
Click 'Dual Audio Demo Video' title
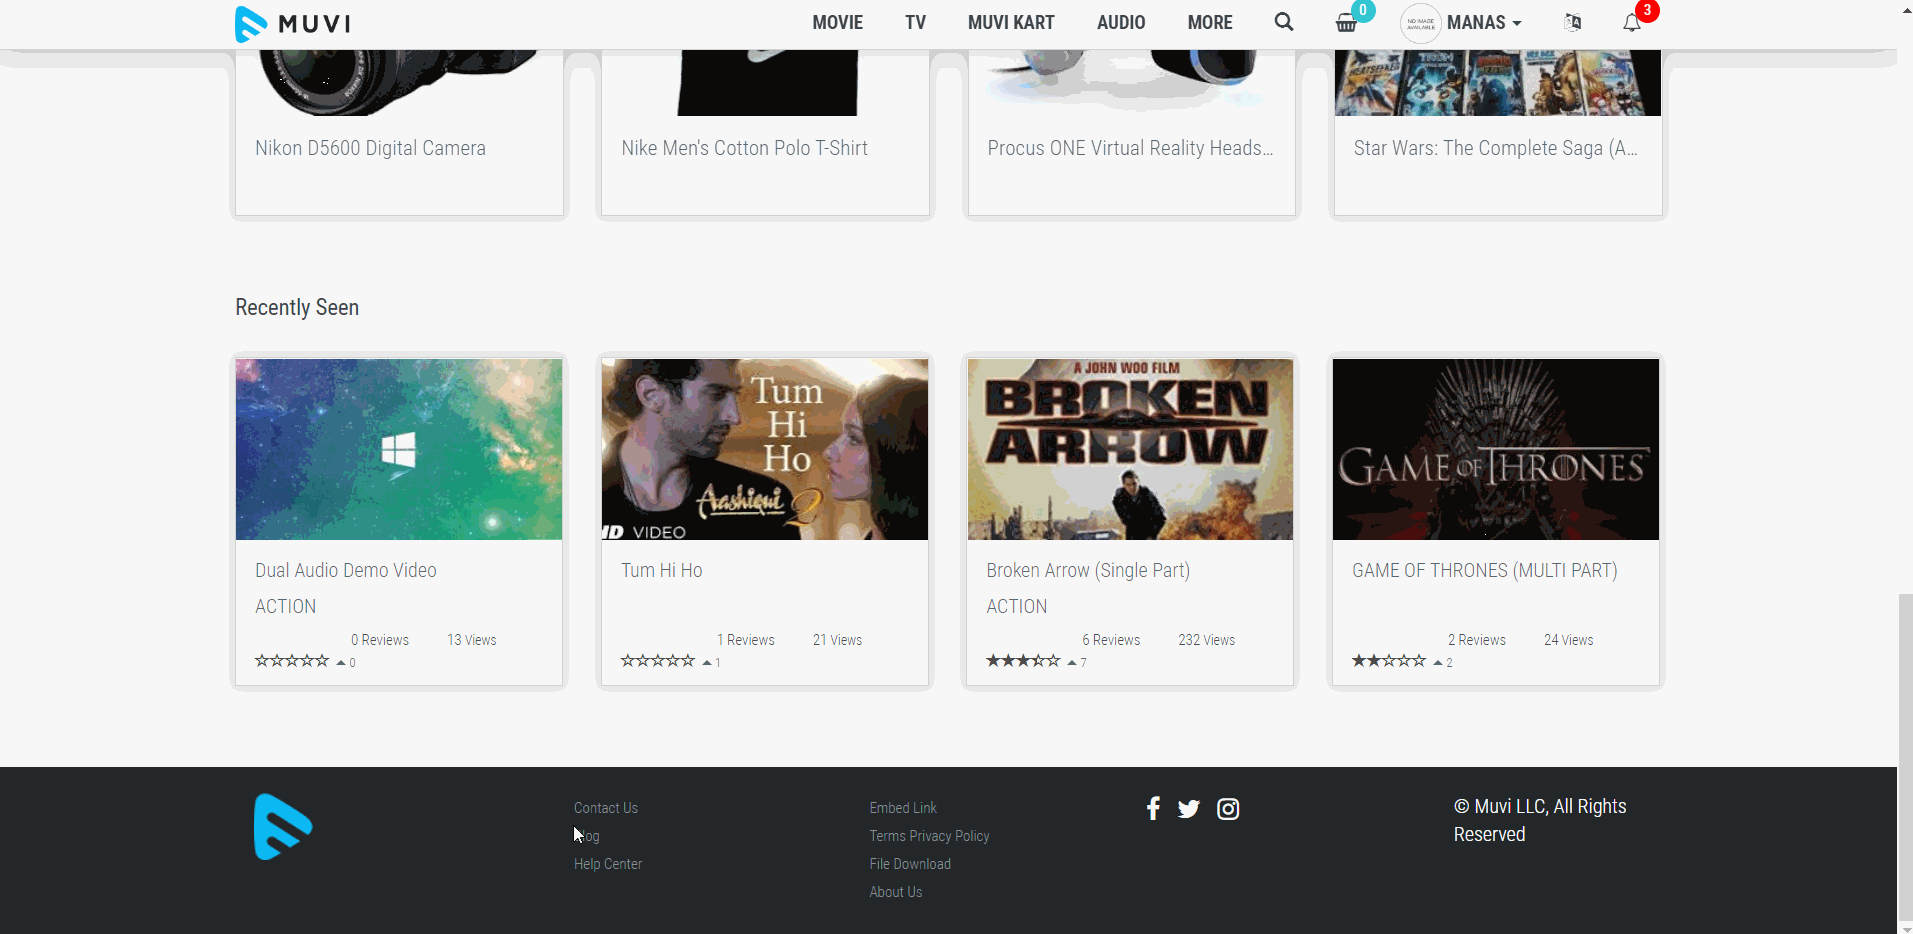pos(346,570)
